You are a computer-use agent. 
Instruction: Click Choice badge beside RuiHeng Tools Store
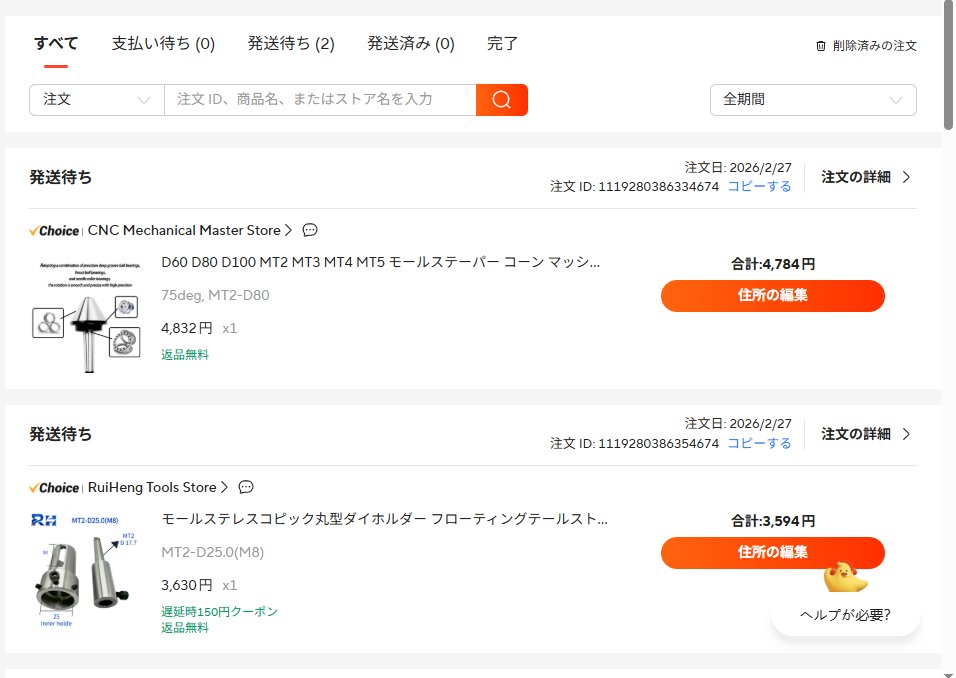coord(55,488)
